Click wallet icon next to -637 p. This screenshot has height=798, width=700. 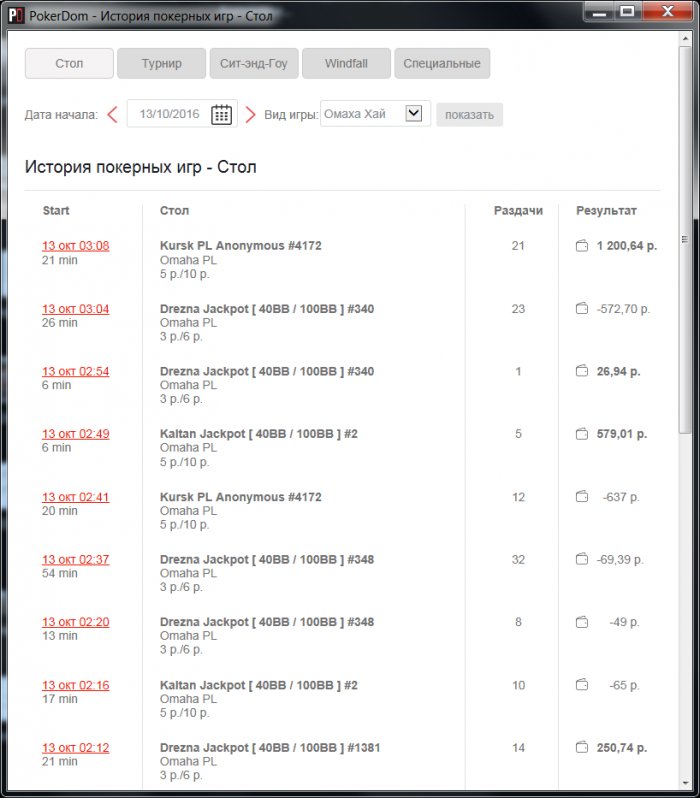582,497
